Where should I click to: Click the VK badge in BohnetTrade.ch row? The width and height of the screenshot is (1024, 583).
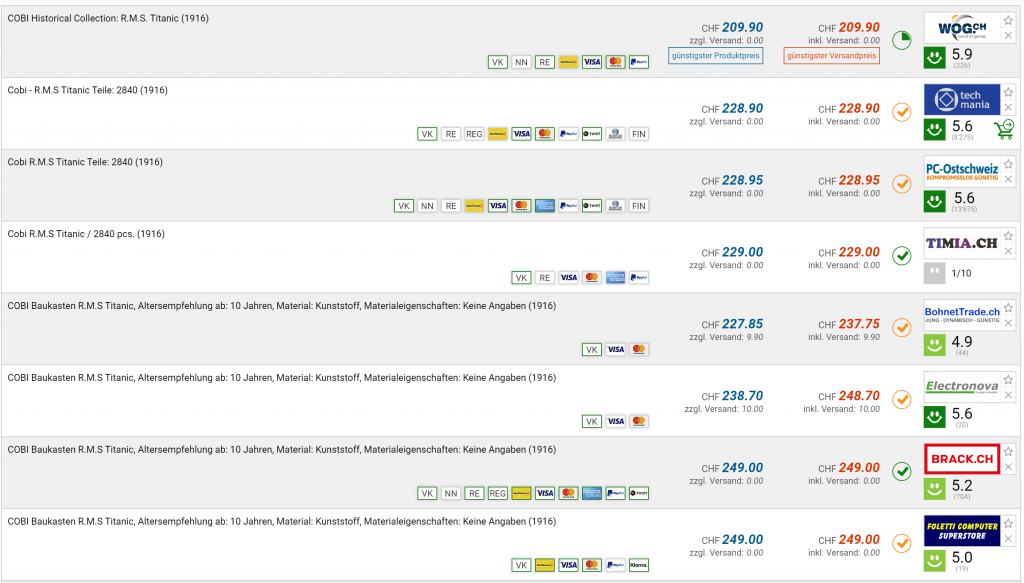[592, 350]
